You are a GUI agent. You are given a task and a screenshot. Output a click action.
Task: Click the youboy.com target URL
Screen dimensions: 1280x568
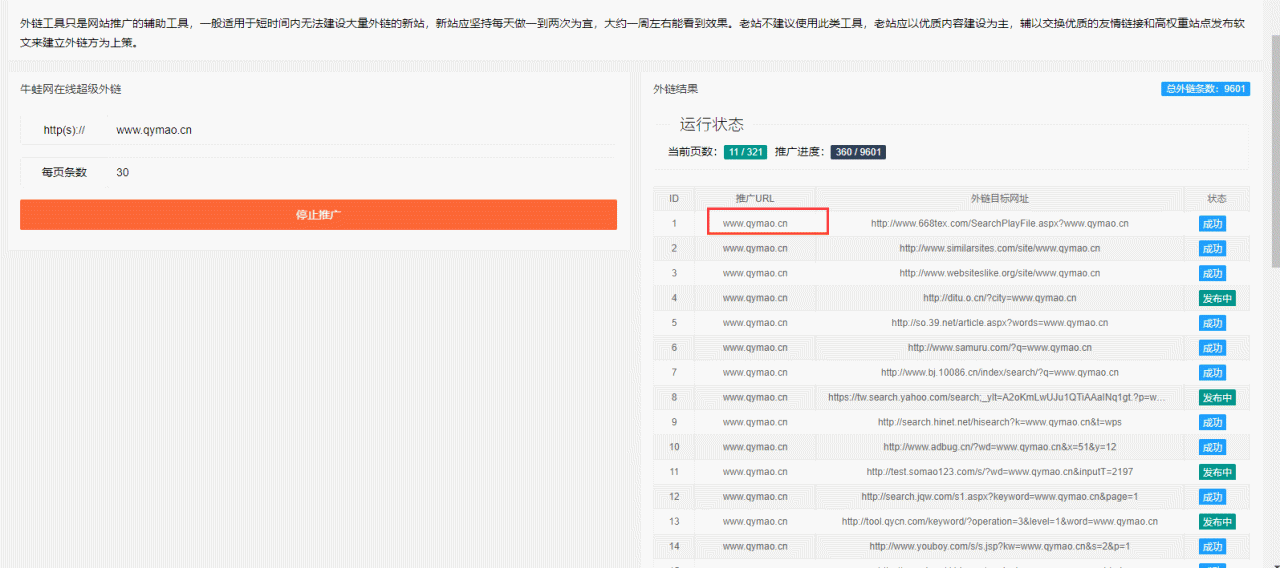pos(999,547)
